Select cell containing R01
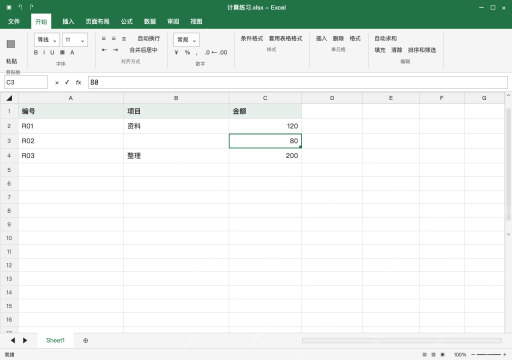 point(71,126)
